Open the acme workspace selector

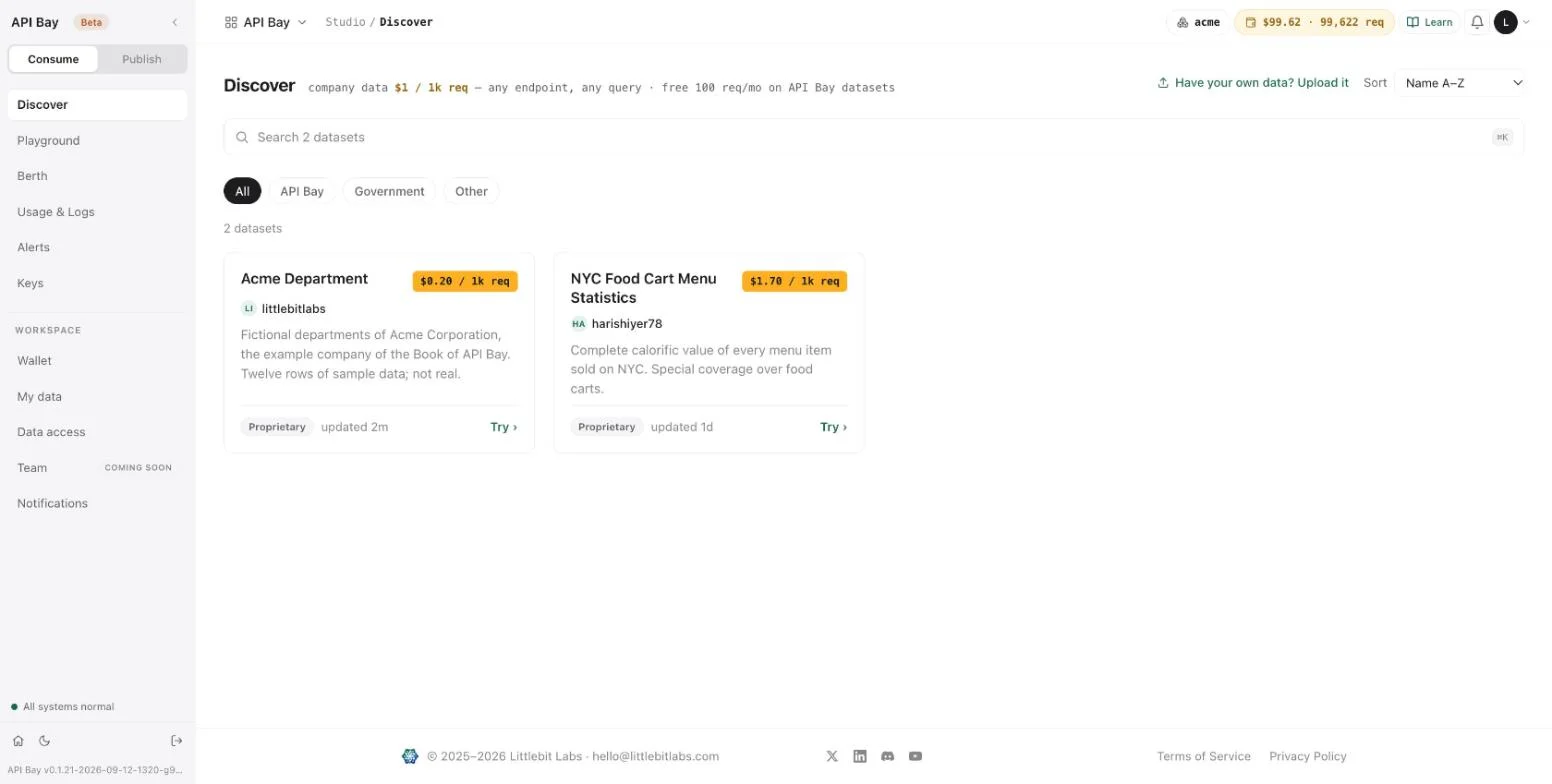click(1198, 22)
